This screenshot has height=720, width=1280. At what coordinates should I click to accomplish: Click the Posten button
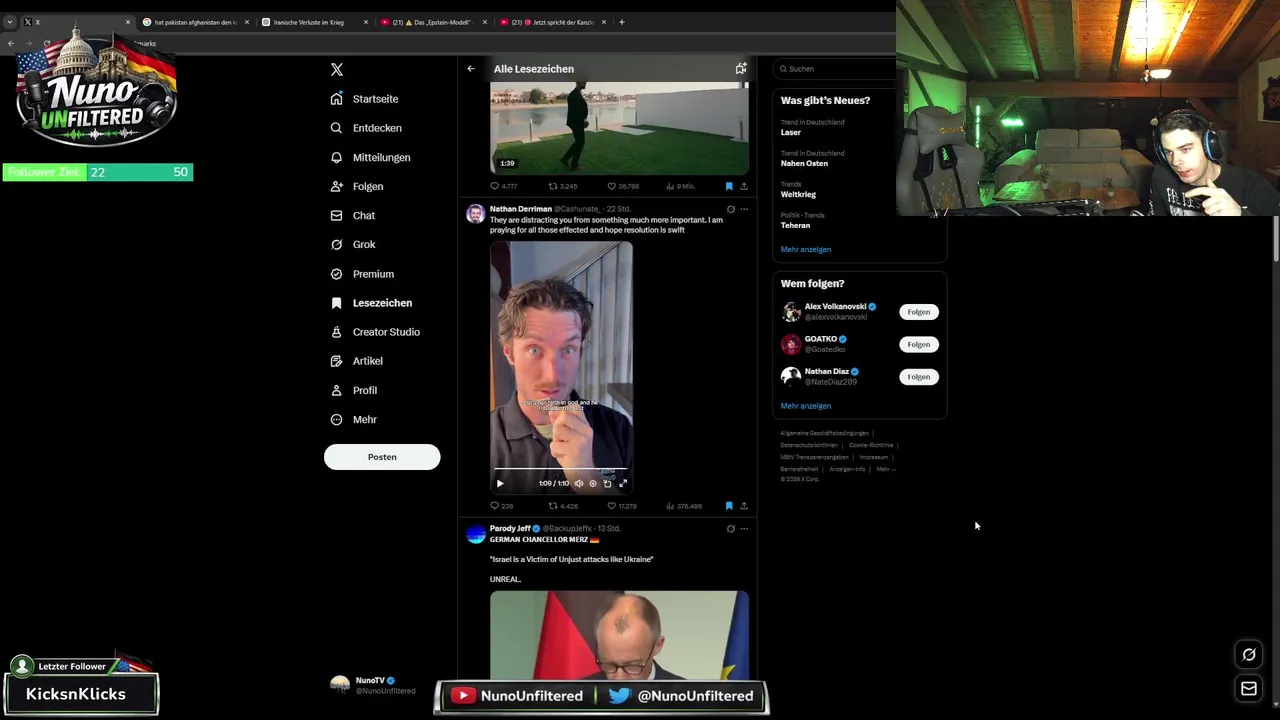coord(382,457)
